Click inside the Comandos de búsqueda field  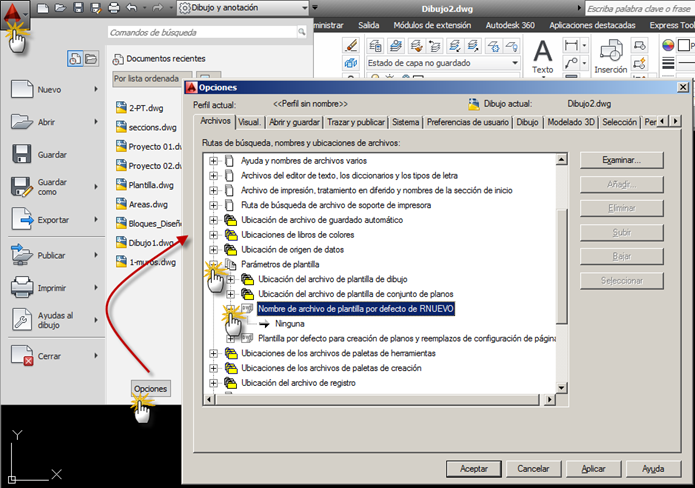coord(203,32)
